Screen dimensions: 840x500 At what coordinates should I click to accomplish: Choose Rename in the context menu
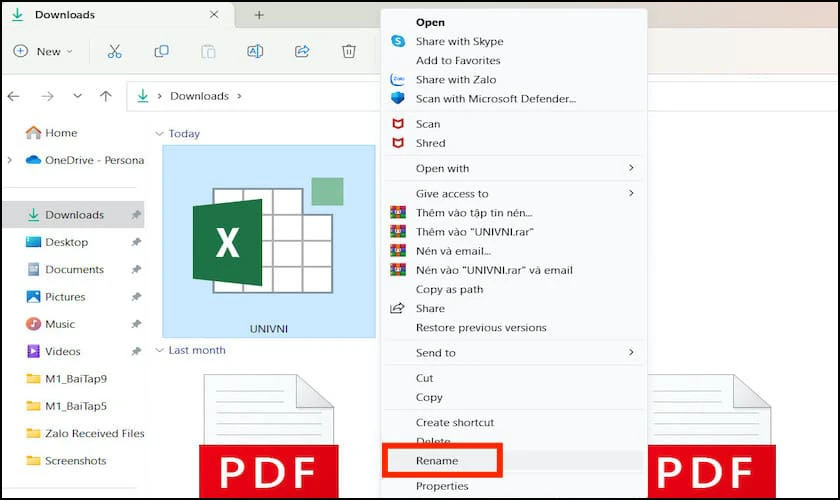(437, 461)
